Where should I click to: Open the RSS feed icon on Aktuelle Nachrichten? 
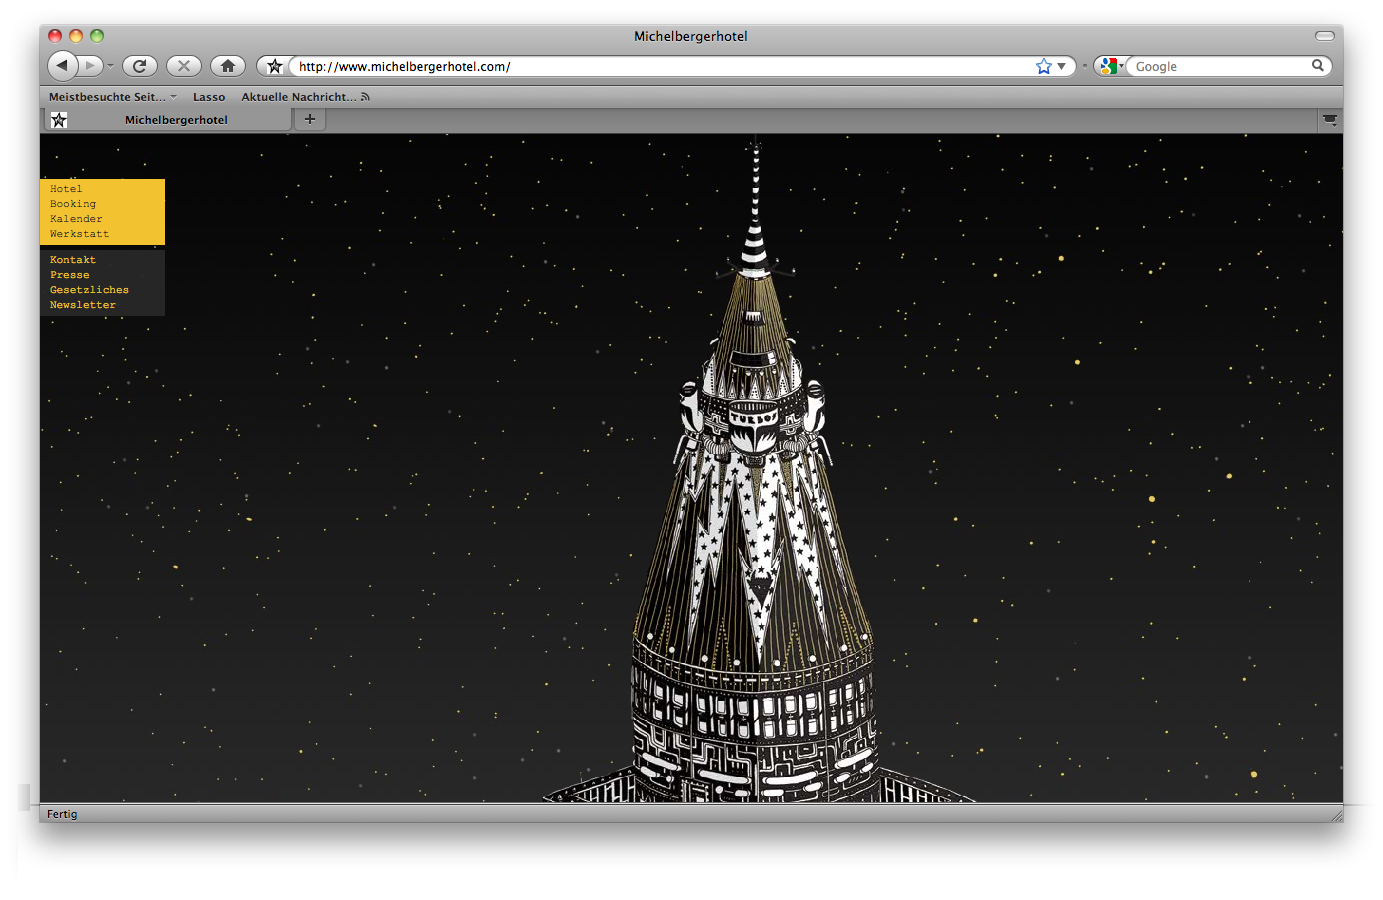365,97
